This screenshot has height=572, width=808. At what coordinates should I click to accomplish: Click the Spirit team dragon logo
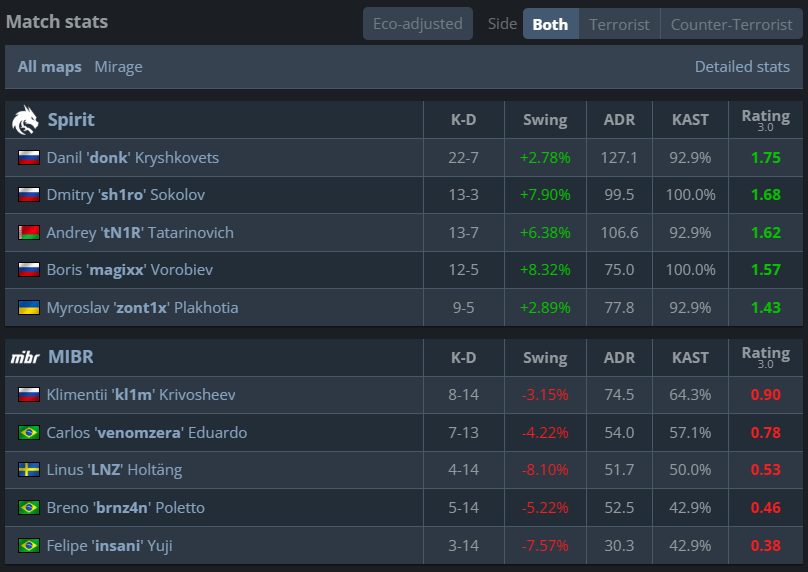(25, 120)
